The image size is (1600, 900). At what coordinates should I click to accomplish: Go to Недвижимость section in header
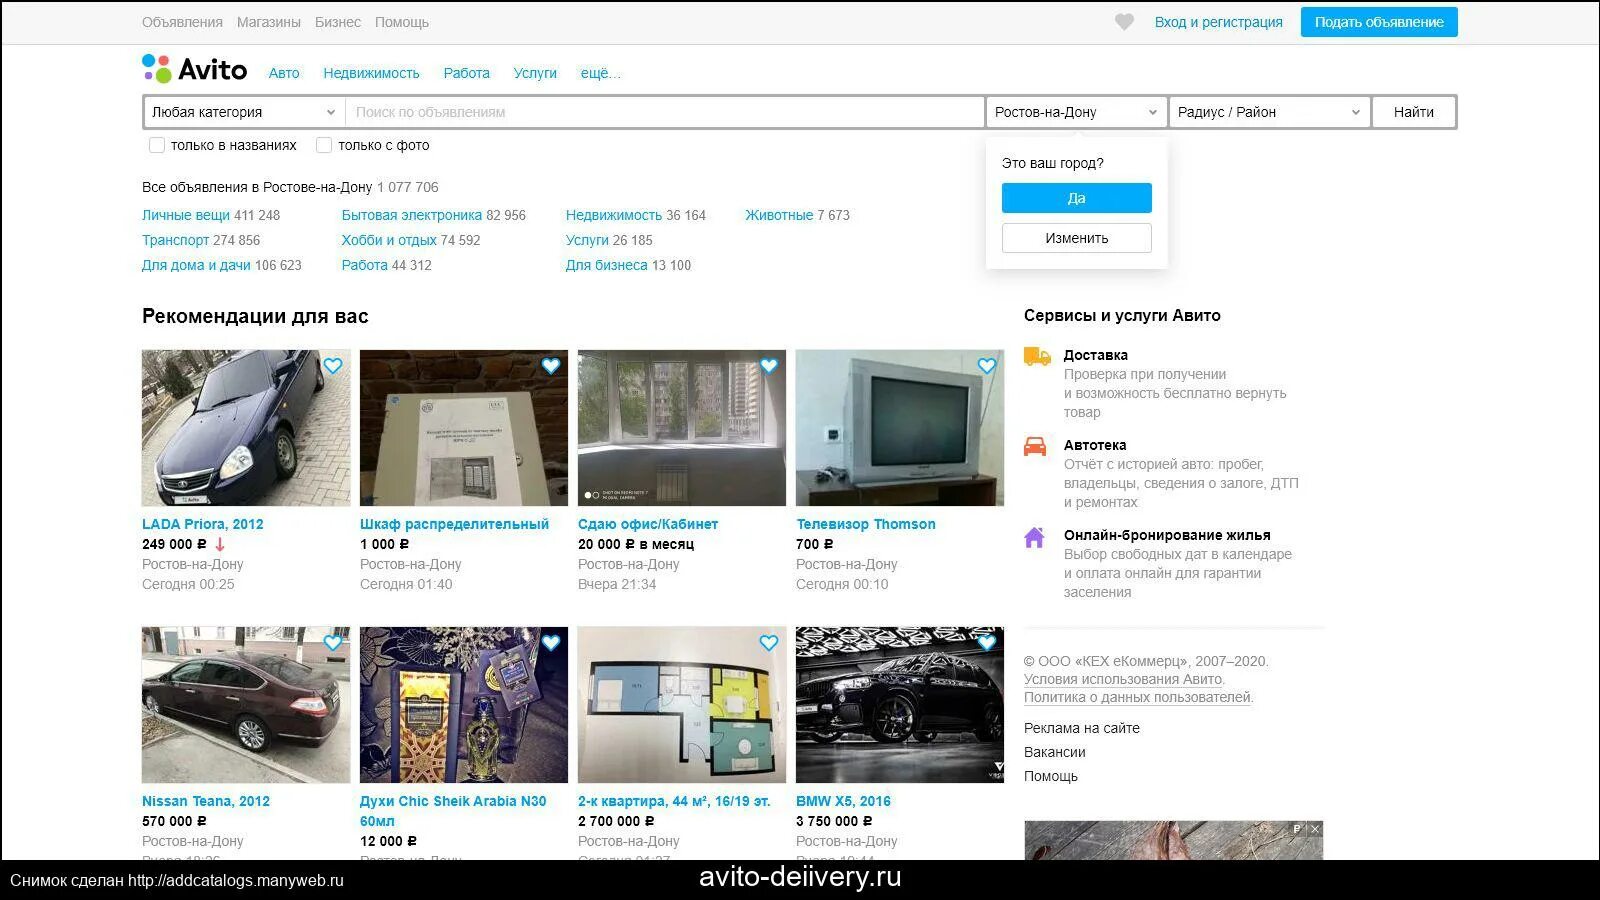pos(371,73)
